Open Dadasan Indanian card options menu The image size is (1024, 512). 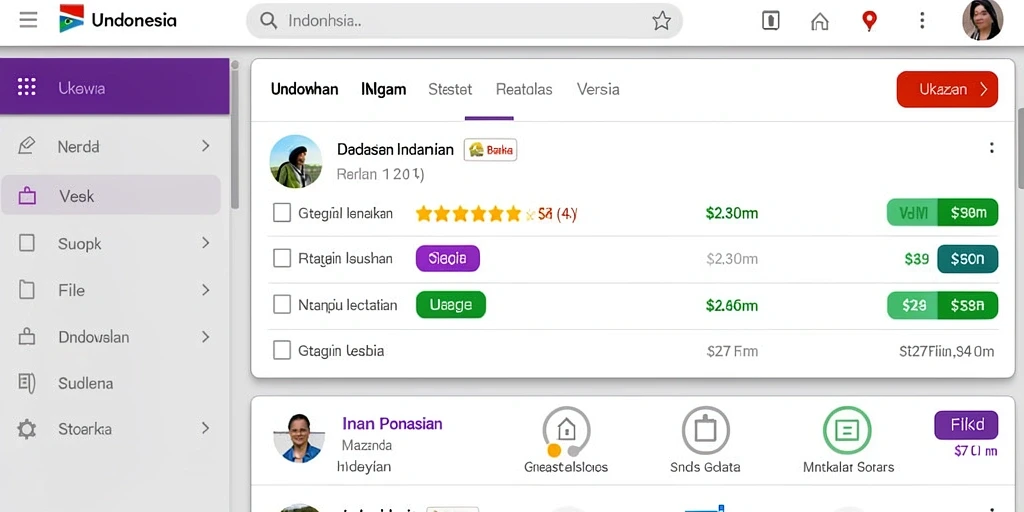[991, 148]
